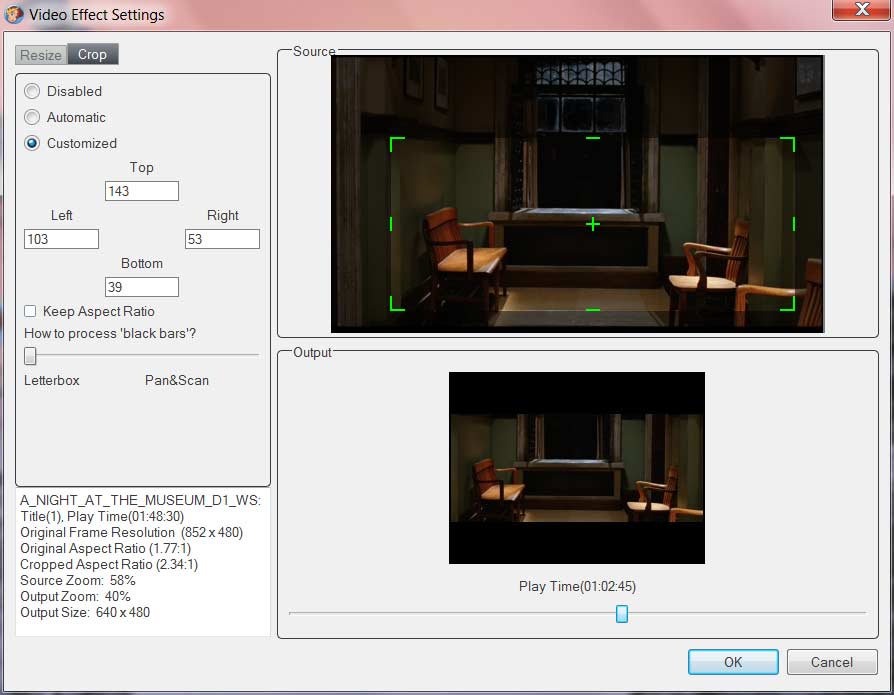Click the right-edge green crop marker
The height and width of the screenshot is (695, 894).
click(x=794, y=224)
